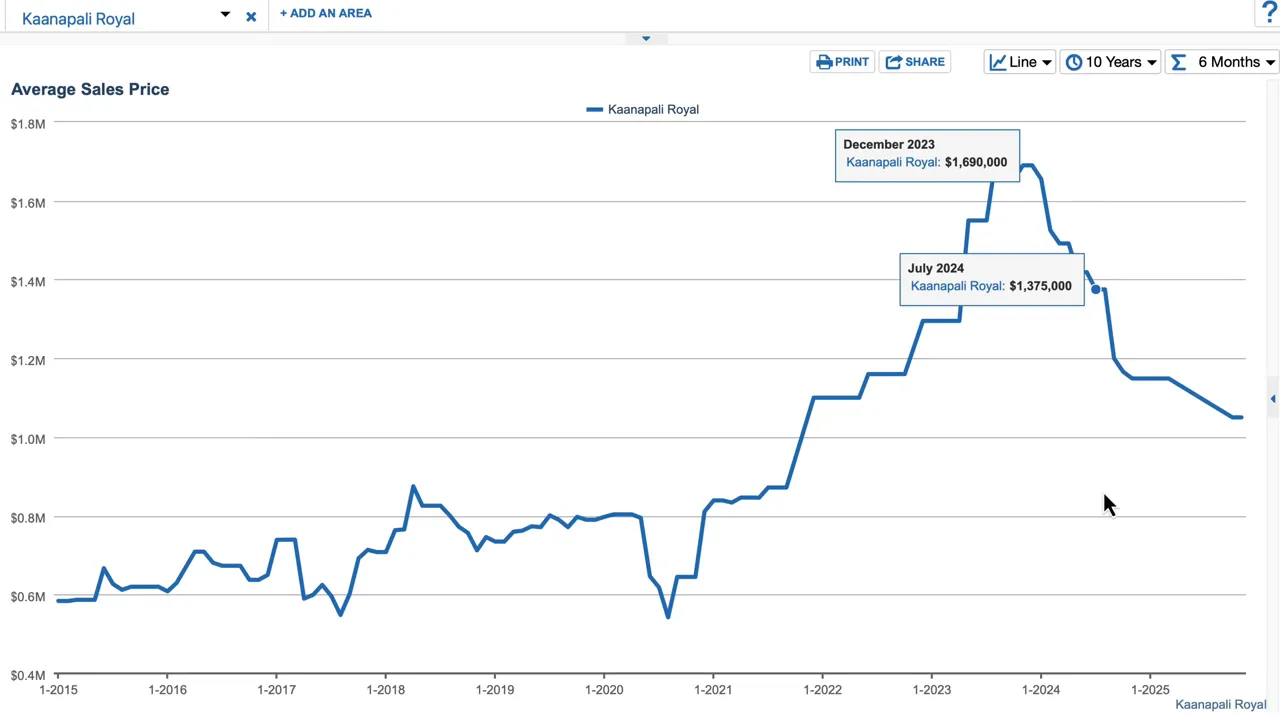1280x720 pixels.
Task: Click the blue left chevron on the right edge
Action: click(x=1272, y=398)
